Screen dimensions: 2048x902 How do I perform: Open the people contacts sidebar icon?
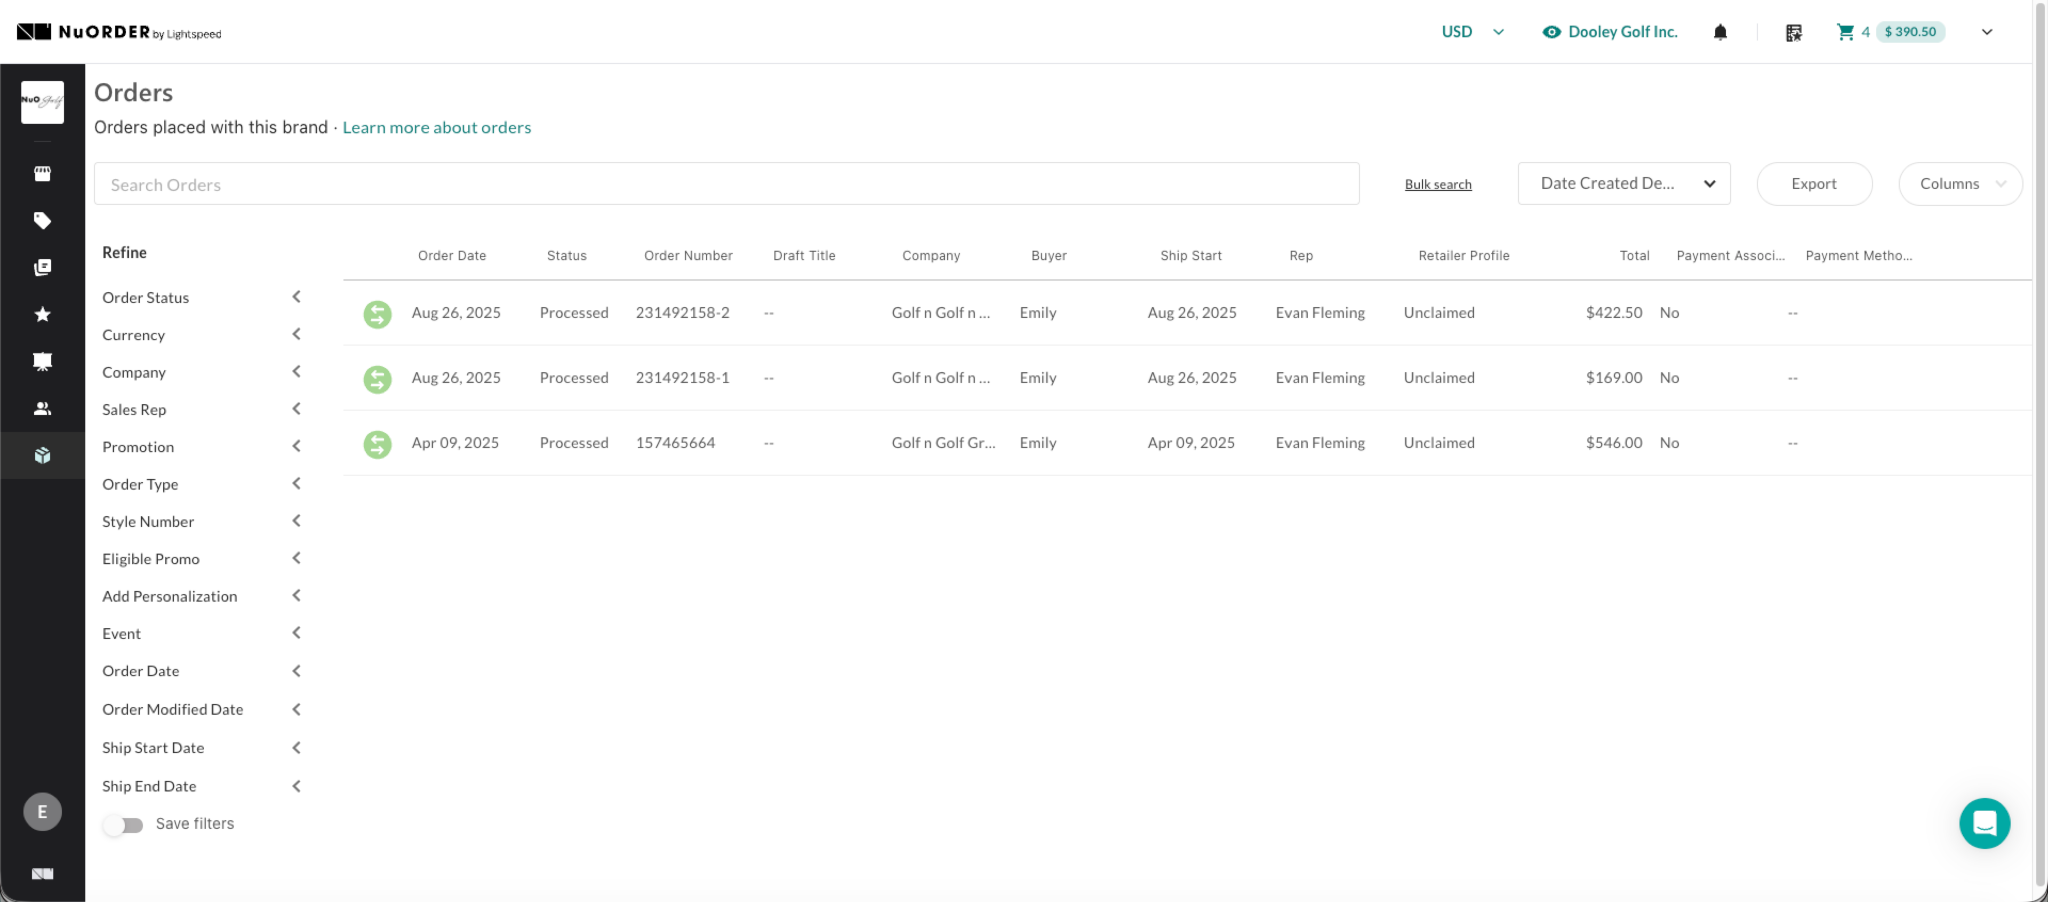coord(42,408)
